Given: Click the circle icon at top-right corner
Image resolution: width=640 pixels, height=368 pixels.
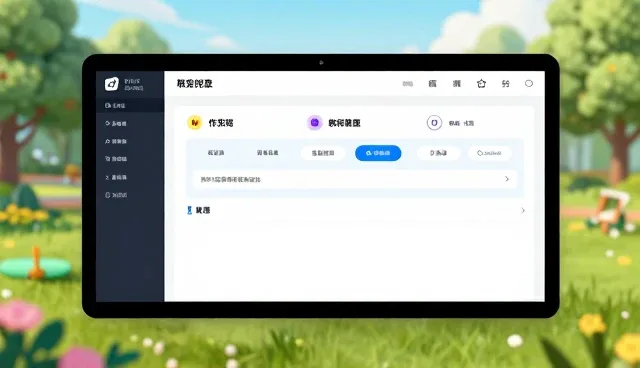Looking at the screenshot, I should point(529,84).
